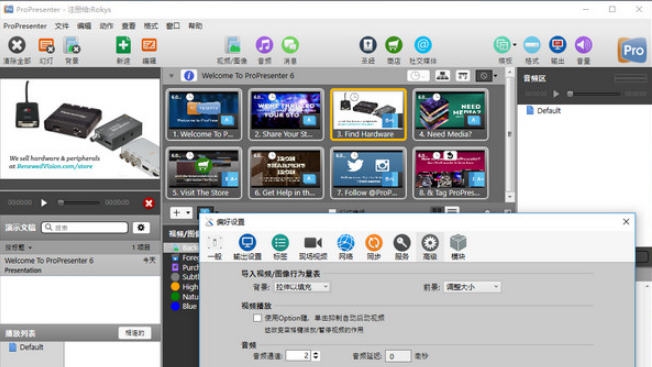Select Default playlist in the audio bin
Viewport: 652px width, 367px height.
pyautogui.click(x=543, y=111)
